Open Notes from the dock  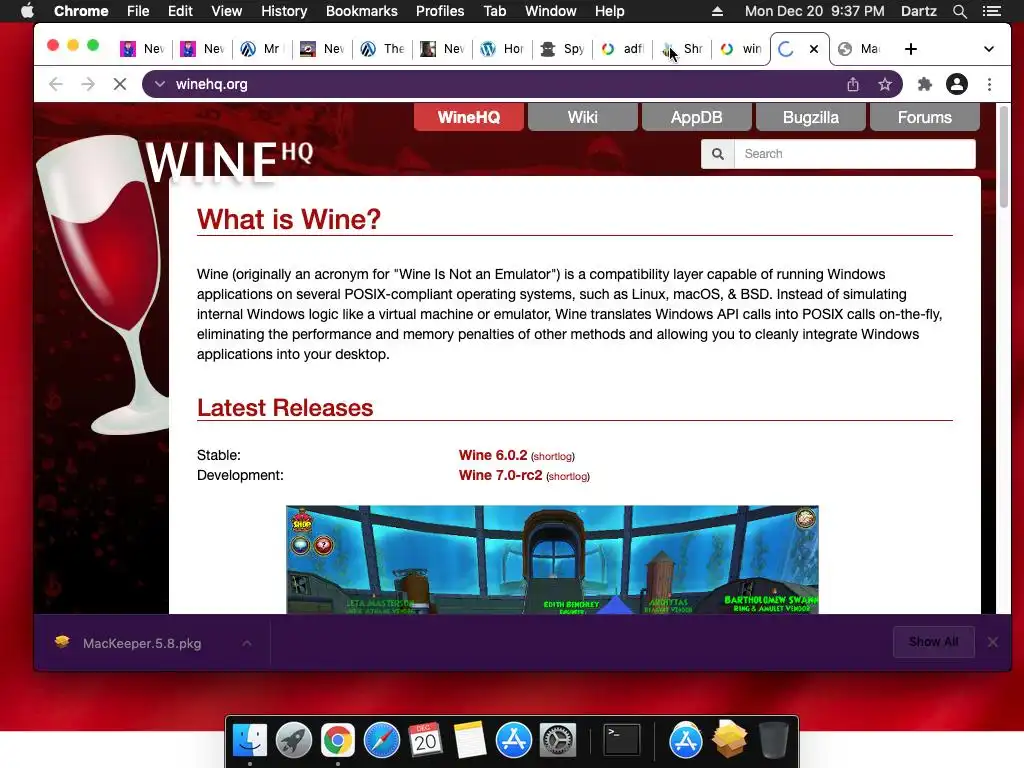(x=470, y=741)
